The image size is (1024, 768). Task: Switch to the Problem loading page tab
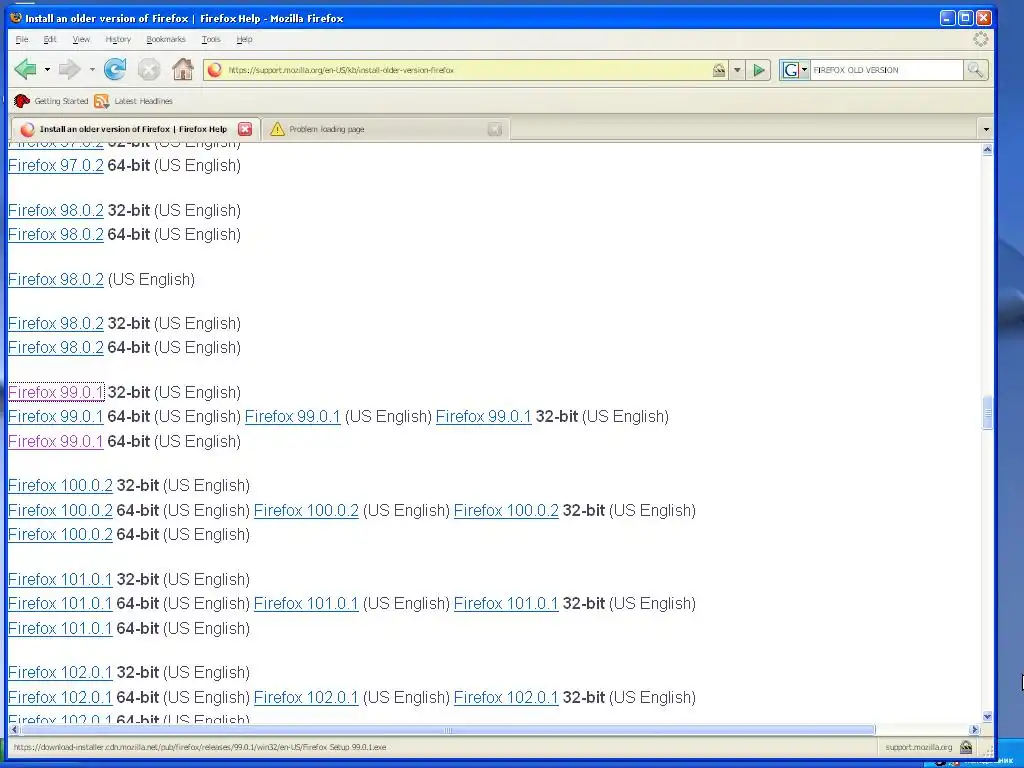click(x=385, y=129)
